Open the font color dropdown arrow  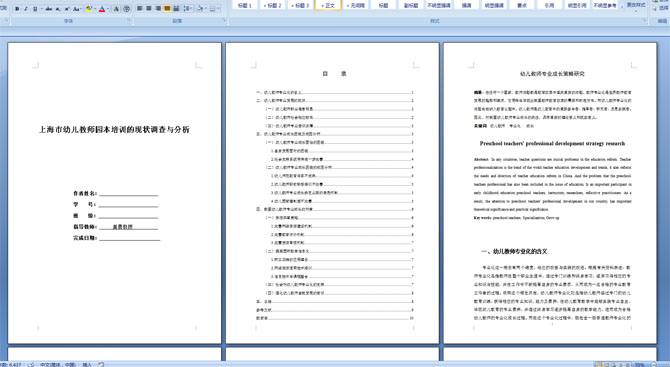(108, 9)
